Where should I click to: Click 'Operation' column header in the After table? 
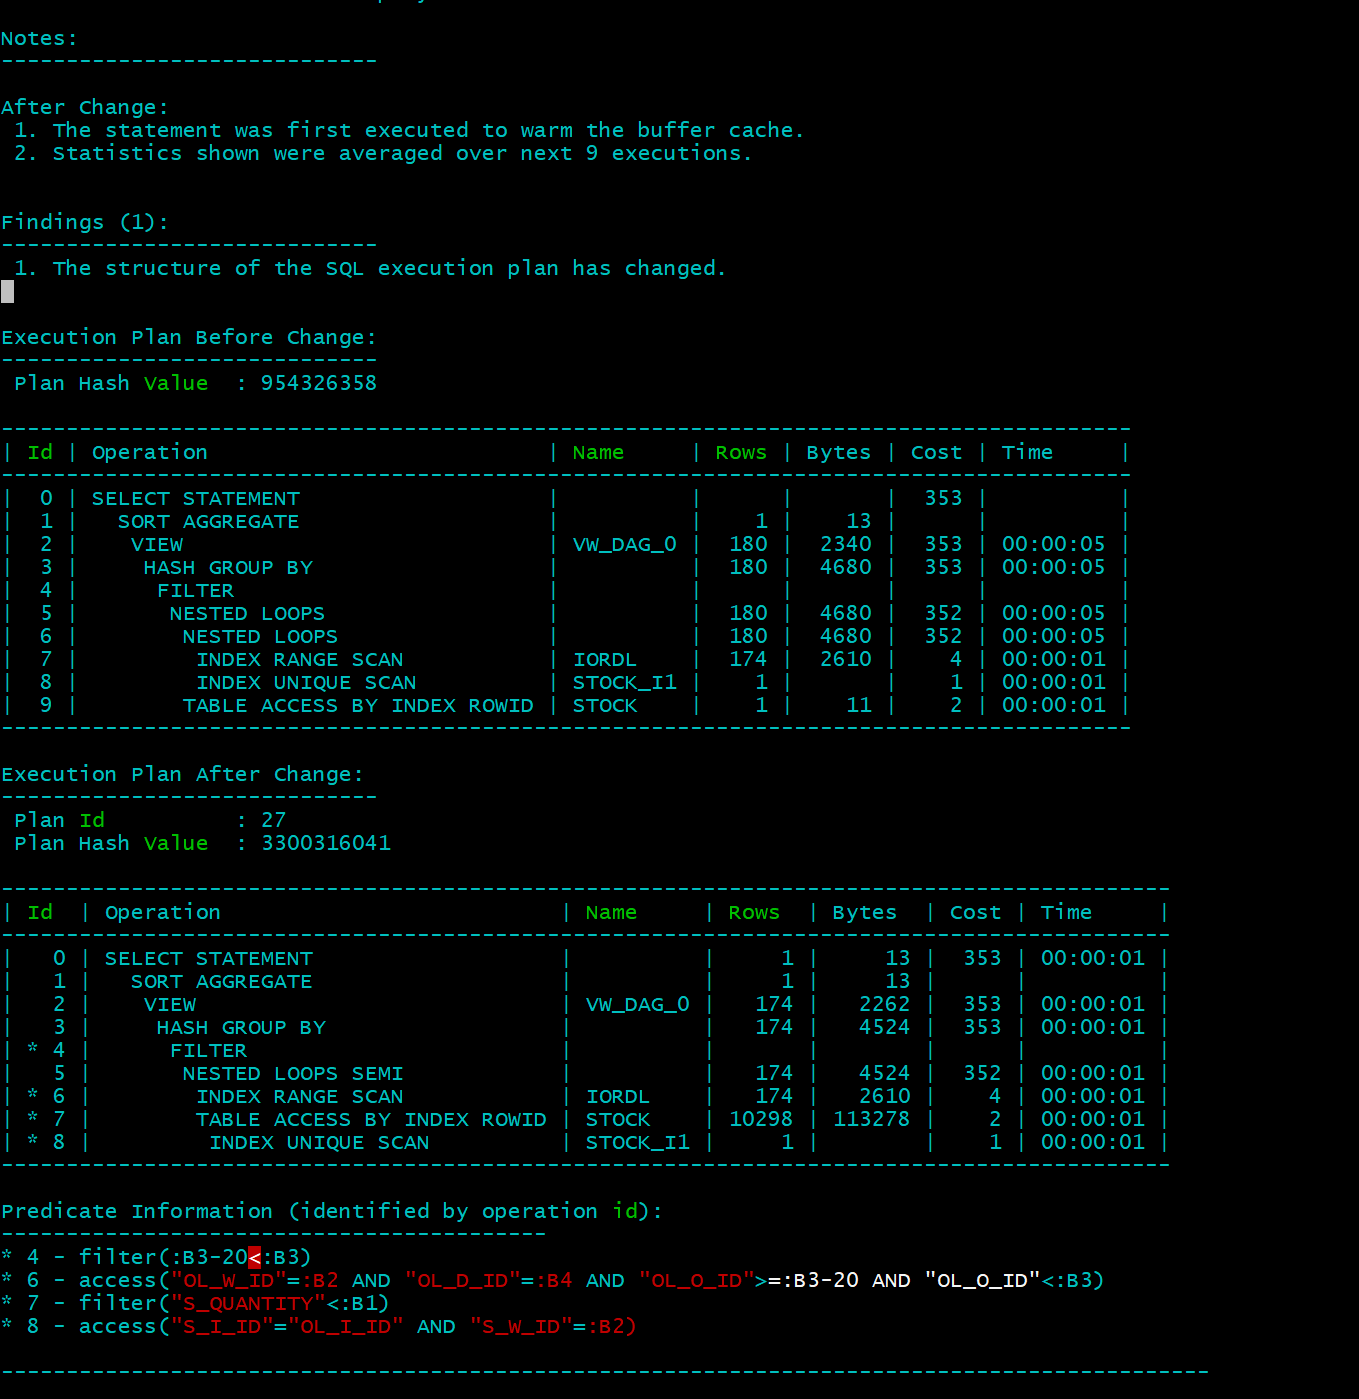pyautogui.click(x=163, y=913)
